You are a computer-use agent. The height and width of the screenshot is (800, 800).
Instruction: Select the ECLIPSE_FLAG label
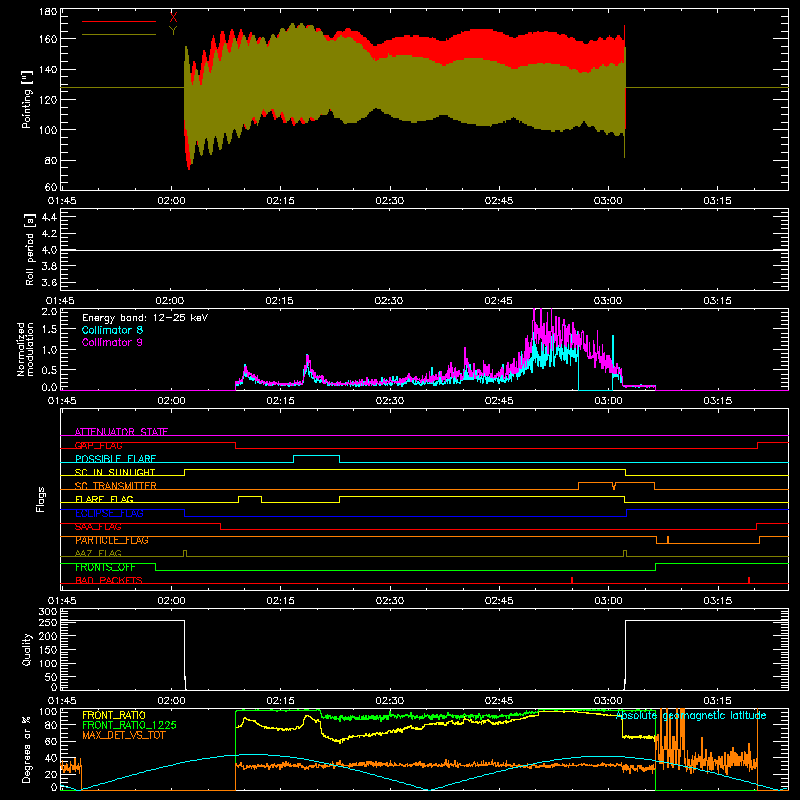(x=109, y=513)
